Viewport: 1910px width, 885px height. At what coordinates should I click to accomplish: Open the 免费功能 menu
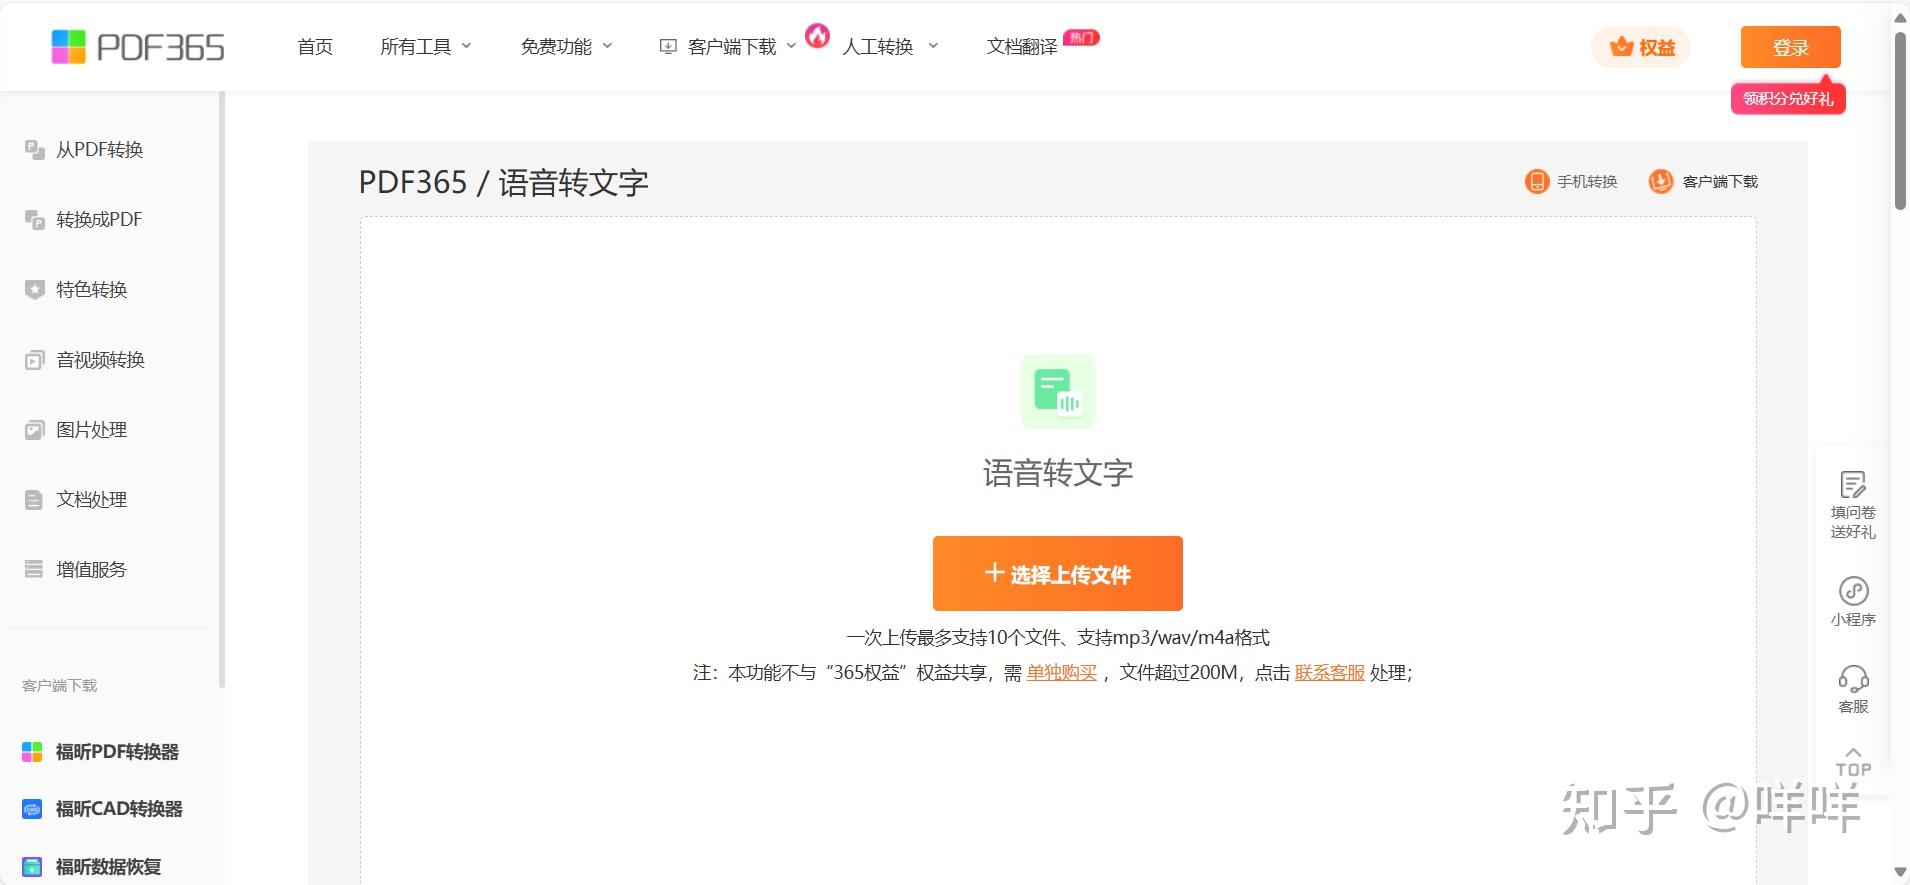pos(556,47)
